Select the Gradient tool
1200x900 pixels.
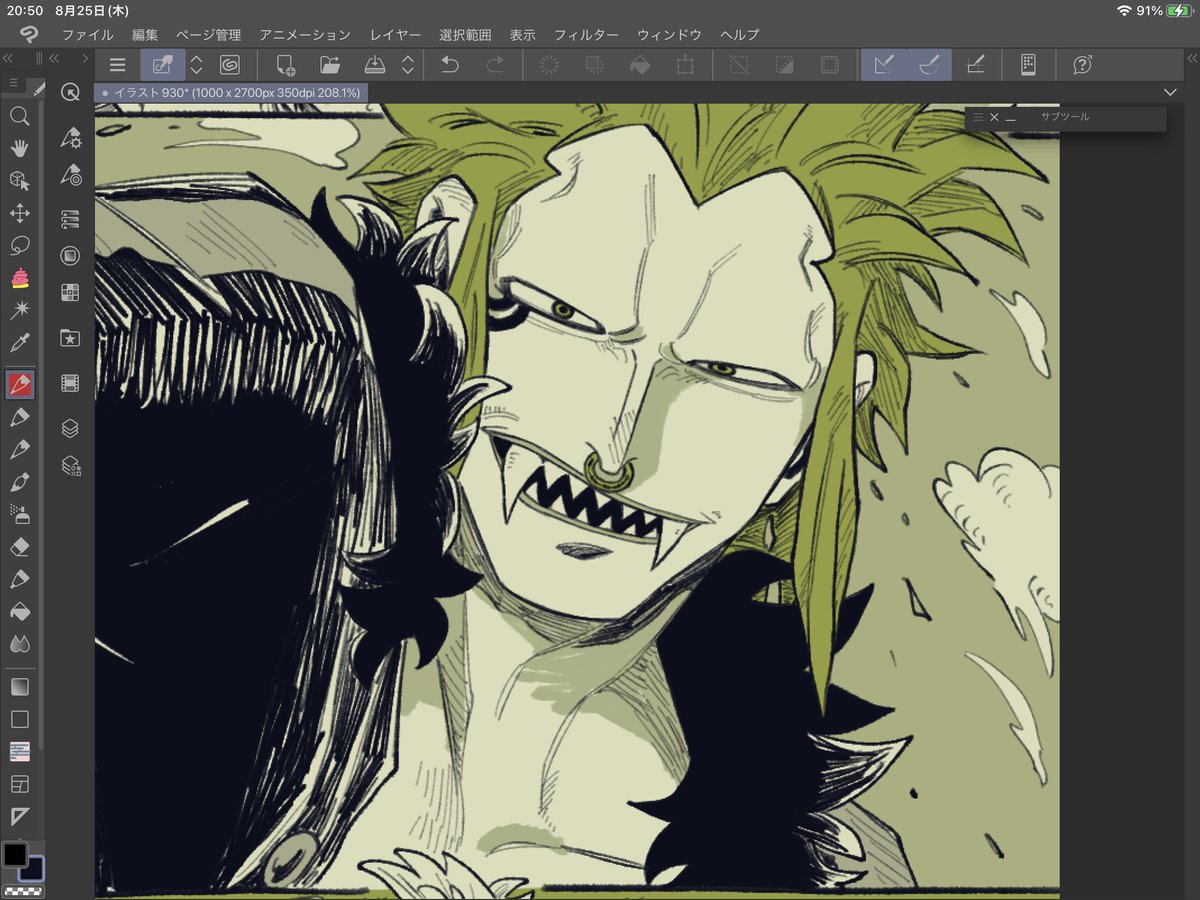tap(19, 687)
